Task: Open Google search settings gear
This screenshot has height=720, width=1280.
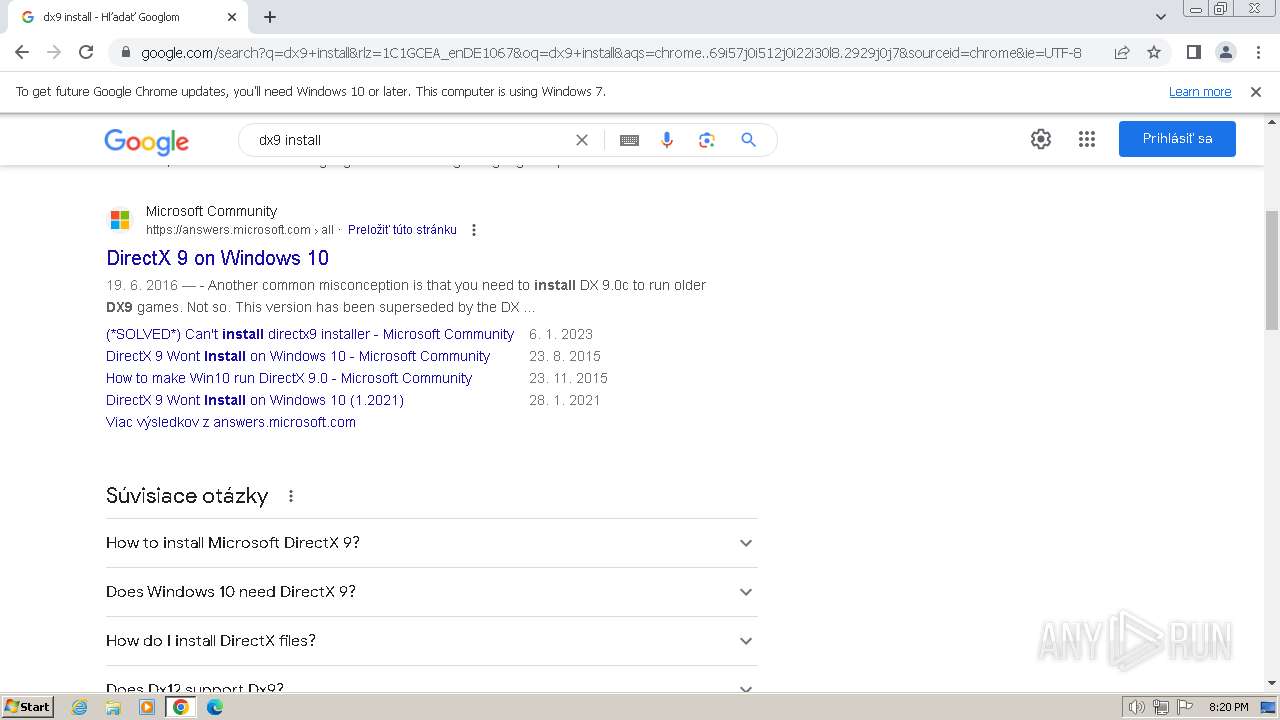Action: pyautogui.click(x=1041, y=139)
